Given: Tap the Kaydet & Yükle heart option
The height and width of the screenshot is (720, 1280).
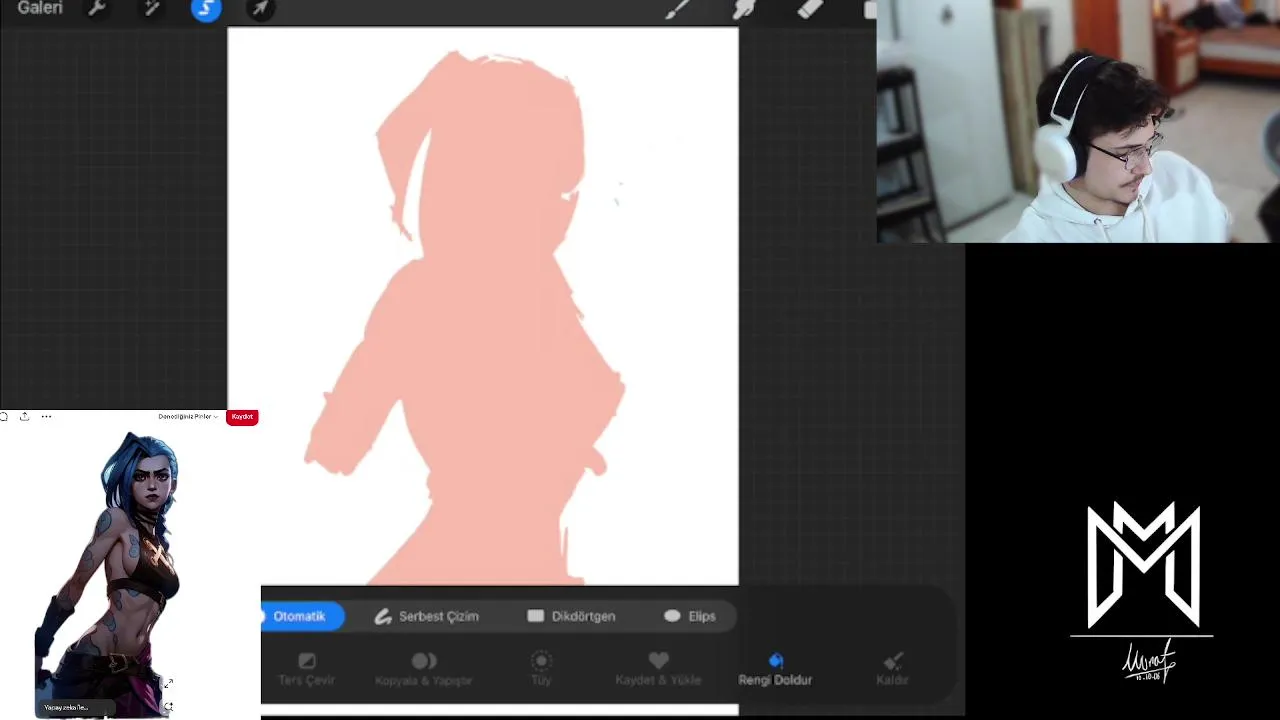Looking at the screenshot, I should (658, 669).
